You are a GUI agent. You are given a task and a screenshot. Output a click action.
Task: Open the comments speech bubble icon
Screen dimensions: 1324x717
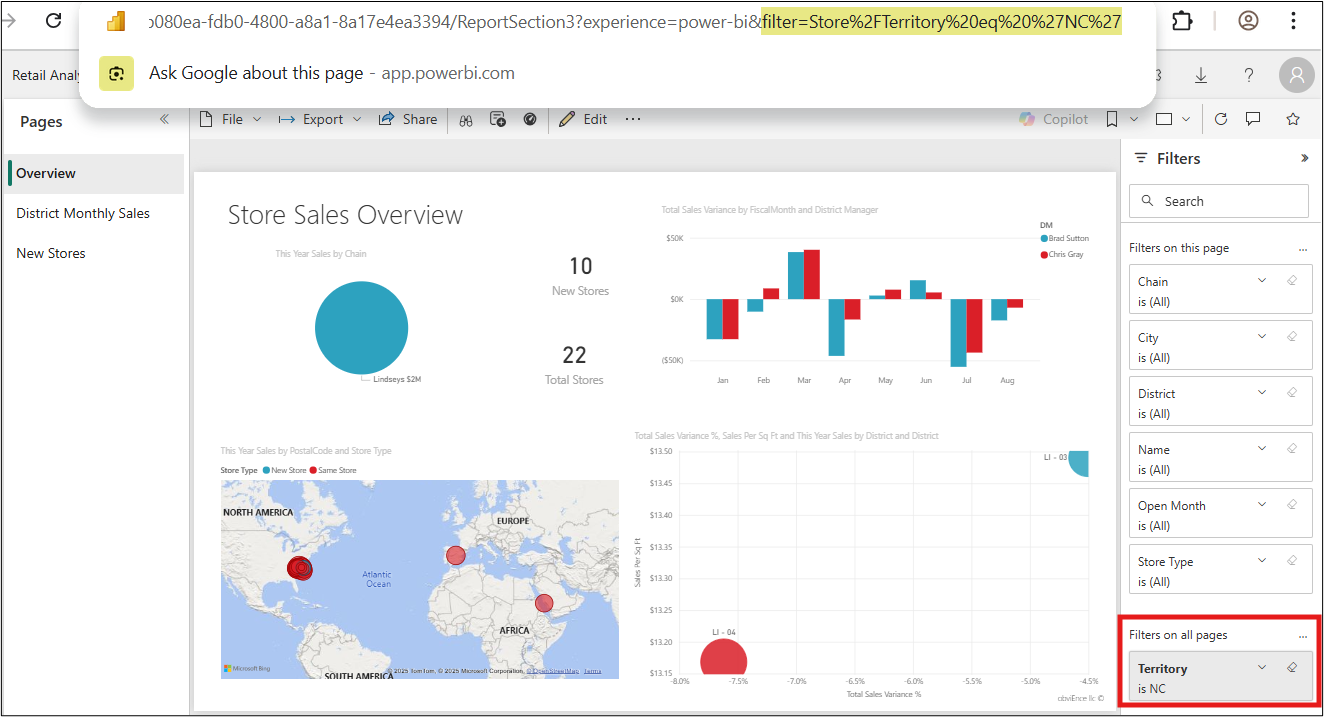tap(1252, 119)
